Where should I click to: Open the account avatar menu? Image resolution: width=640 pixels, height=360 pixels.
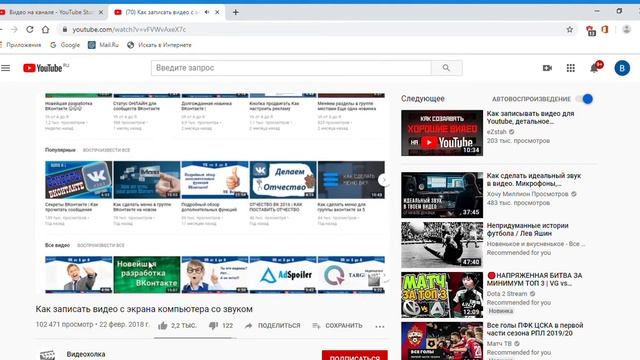tap(622, 68)
